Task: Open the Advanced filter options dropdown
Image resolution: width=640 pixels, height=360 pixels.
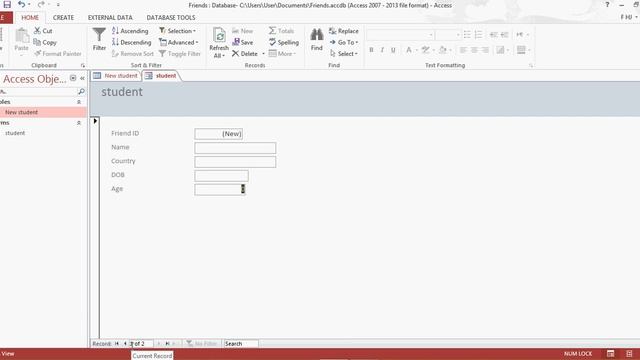Action: click(179, 42)
